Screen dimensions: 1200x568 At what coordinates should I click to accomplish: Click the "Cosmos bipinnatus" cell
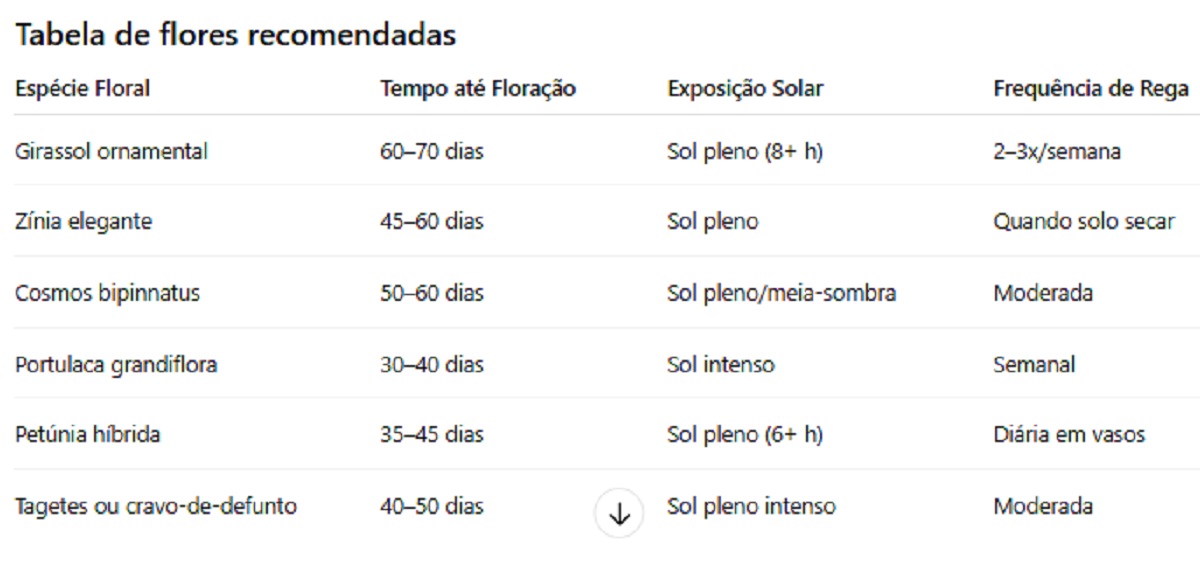coord(107,294)
